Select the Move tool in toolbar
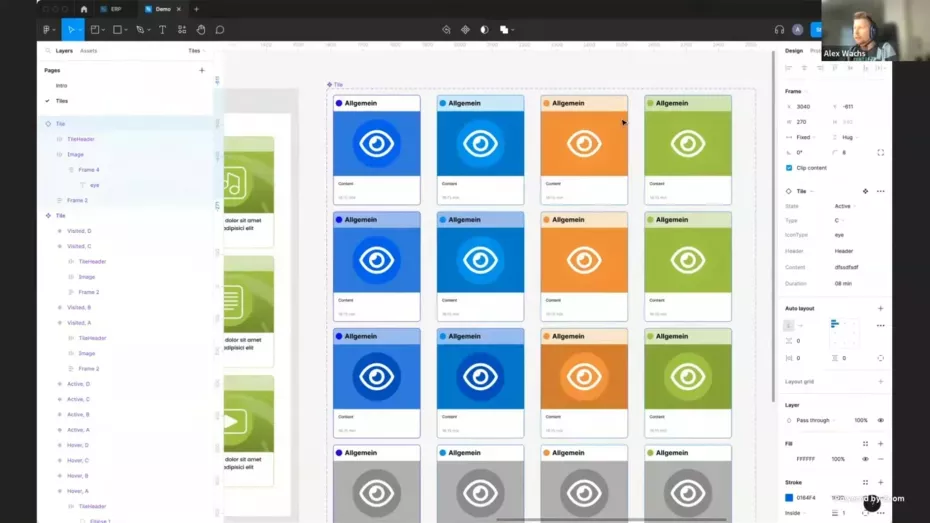Image resolution: width=930 pixels, height=523 pixels. (x=70, y=30)
